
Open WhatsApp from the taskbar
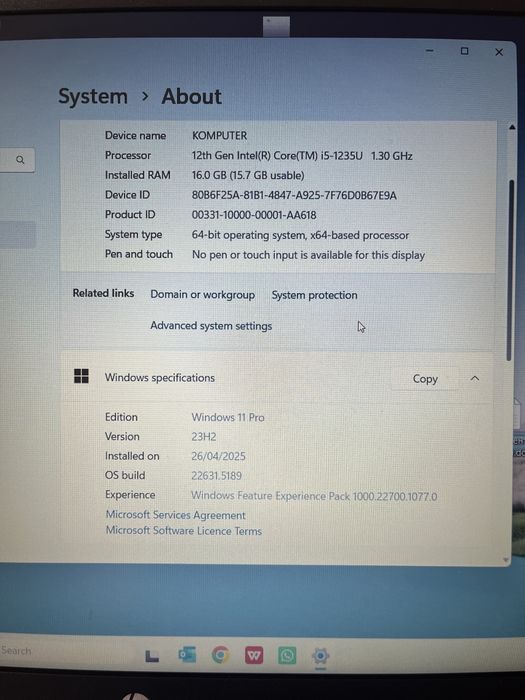(287, 655)
